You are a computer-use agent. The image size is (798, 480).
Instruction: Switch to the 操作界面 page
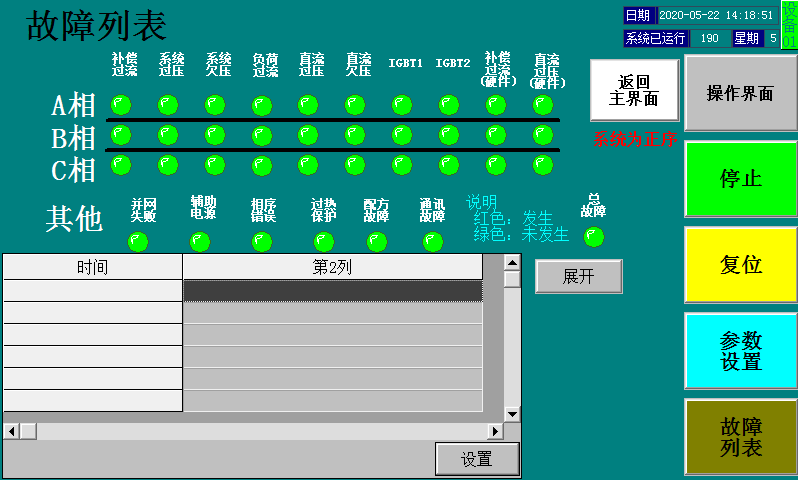point(740,93)
